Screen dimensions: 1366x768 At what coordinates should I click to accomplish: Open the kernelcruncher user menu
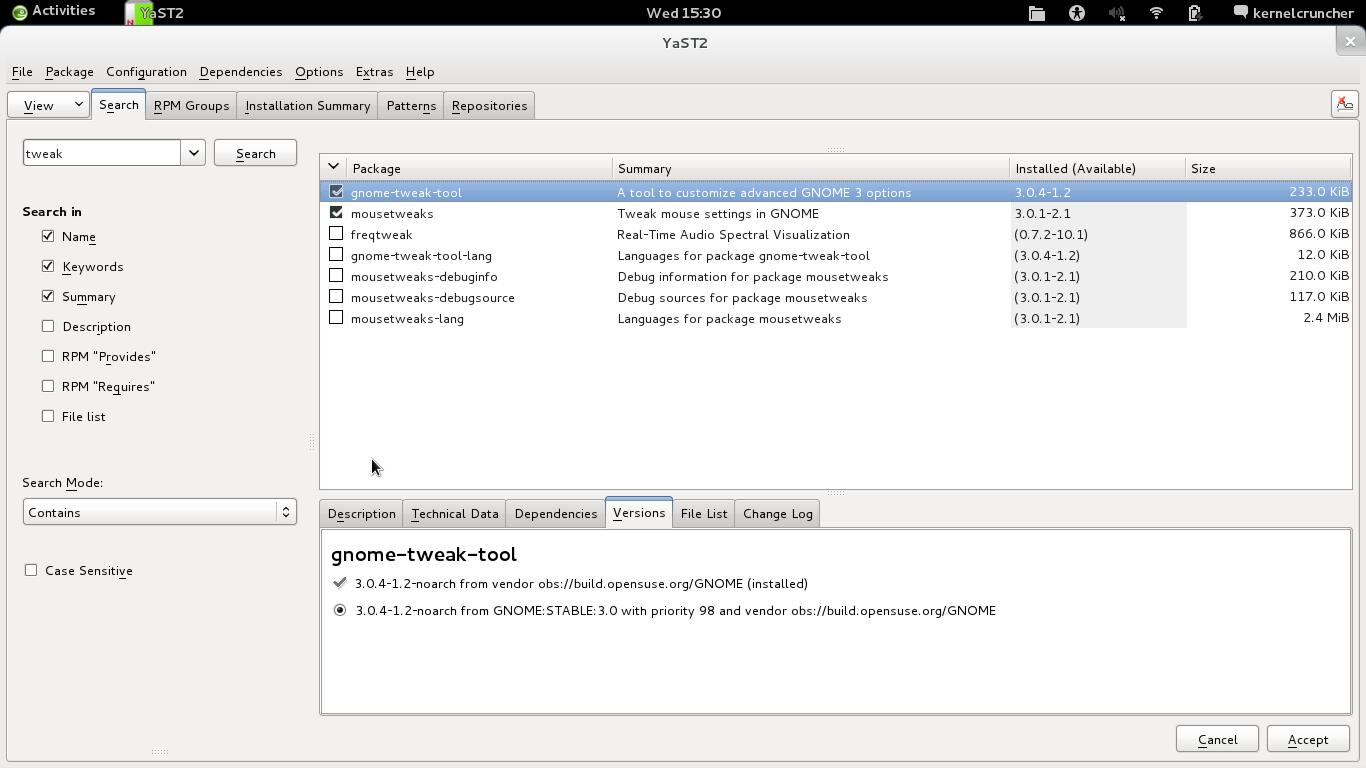tap(1293, 13)
